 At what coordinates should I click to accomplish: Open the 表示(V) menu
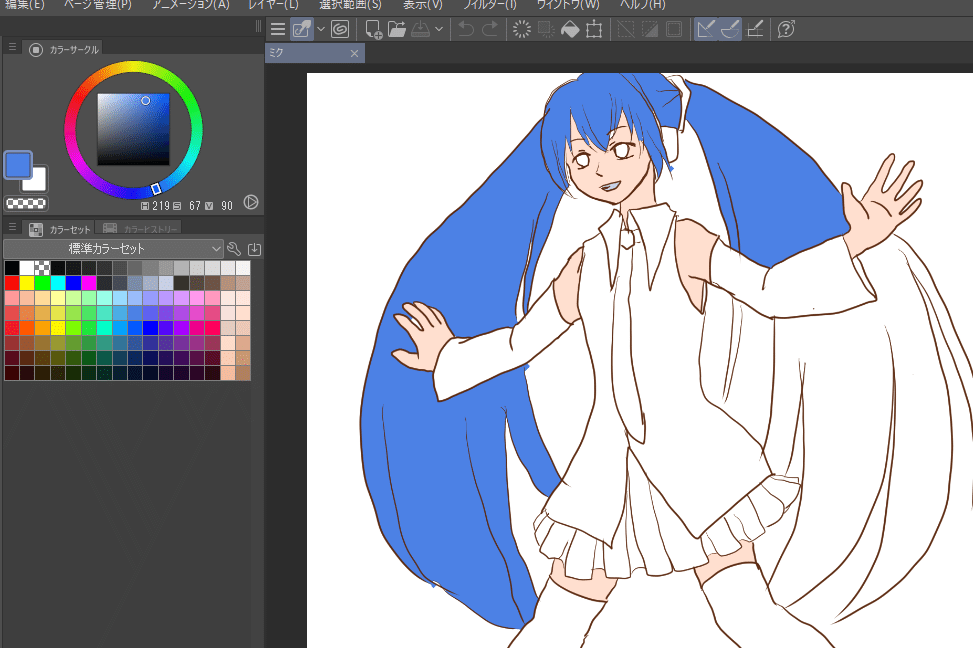click(x=423, y=5)
